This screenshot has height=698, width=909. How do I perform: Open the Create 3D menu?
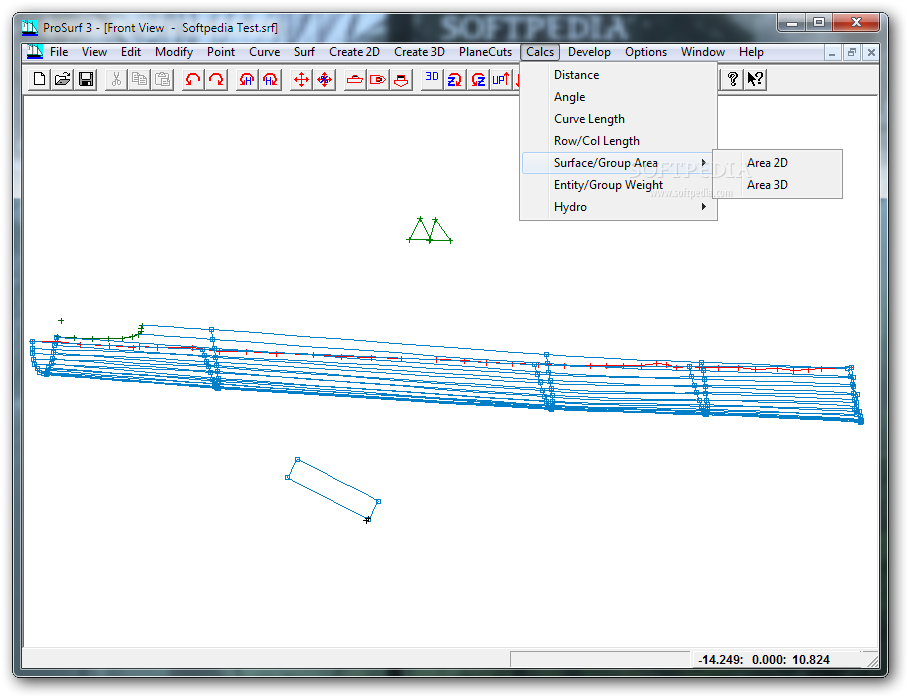(x=419, y=52)
